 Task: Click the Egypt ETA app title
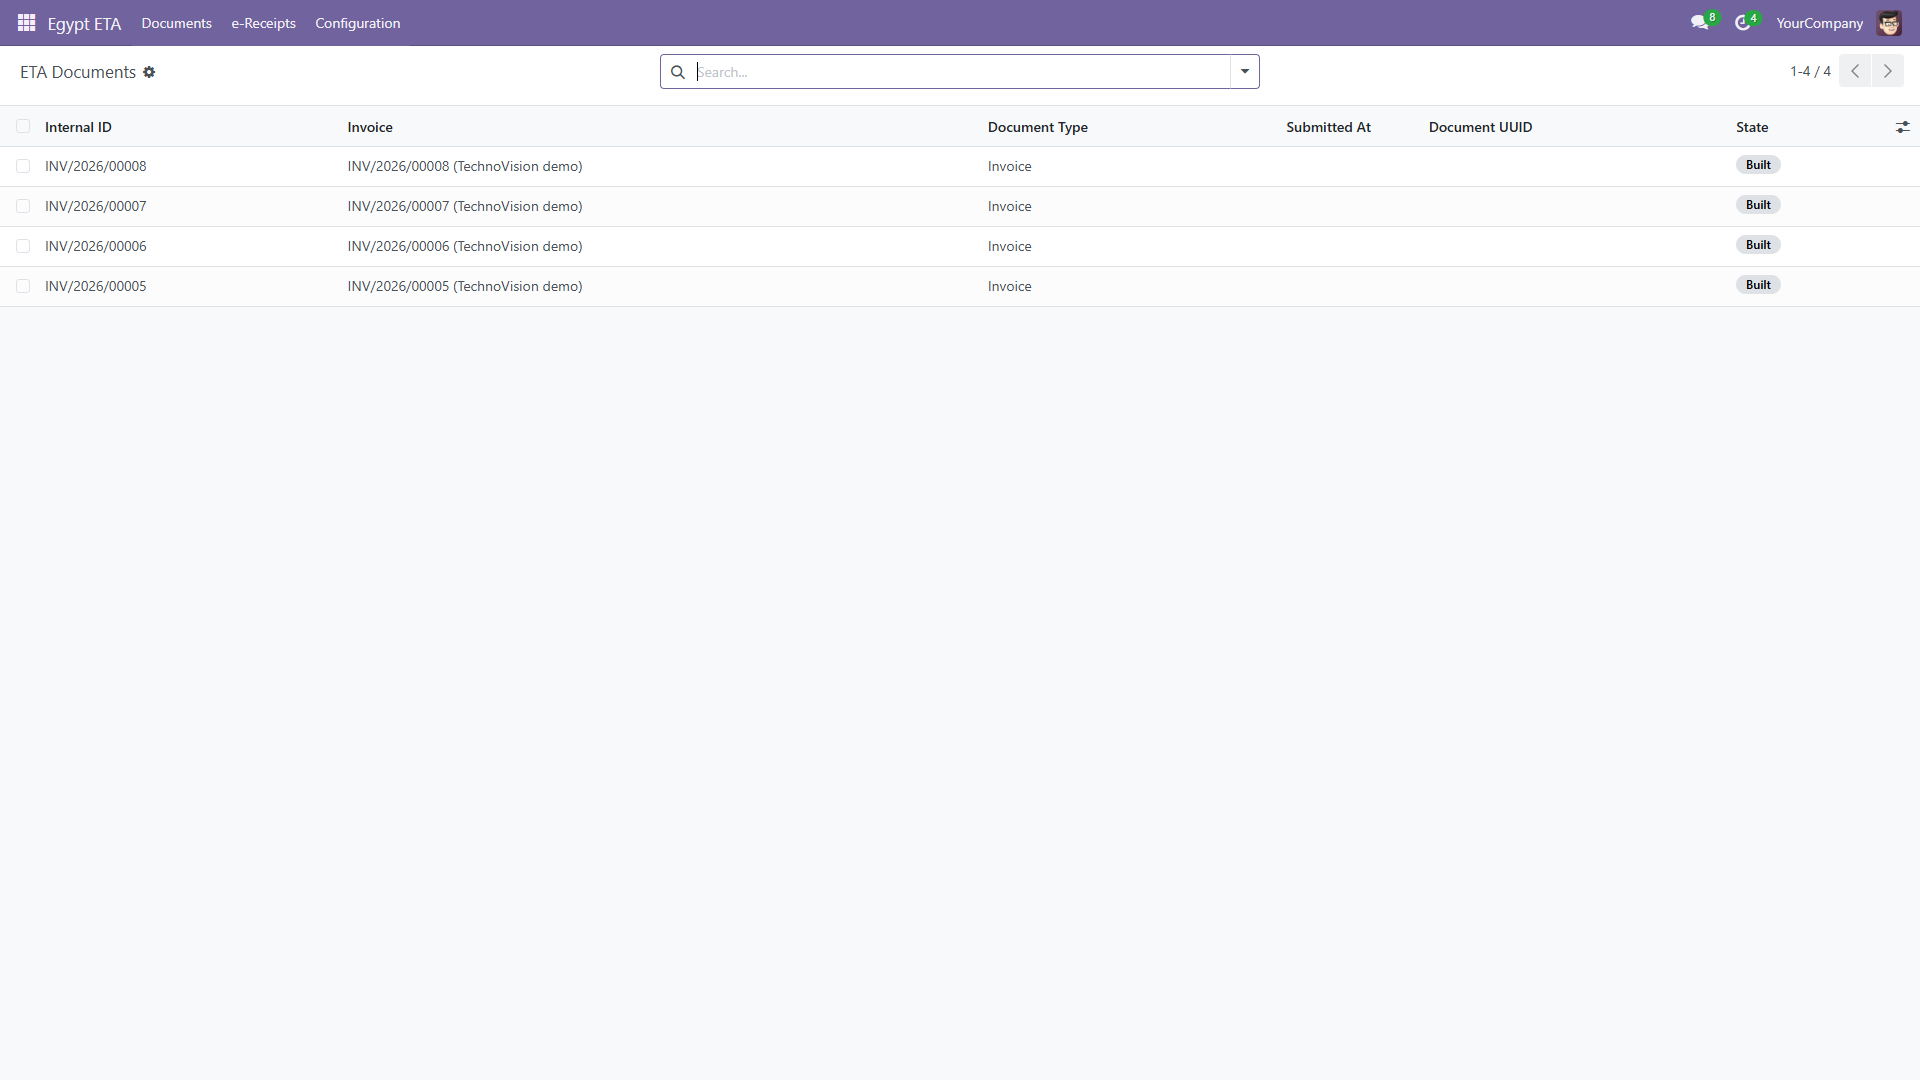(84, 23)
